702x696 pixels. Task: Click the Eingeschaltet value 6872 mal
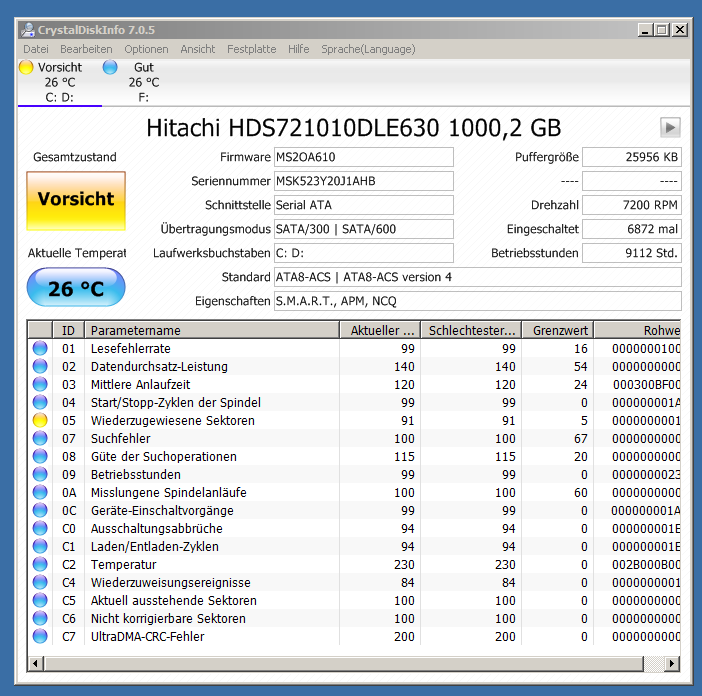coord(632,229)
